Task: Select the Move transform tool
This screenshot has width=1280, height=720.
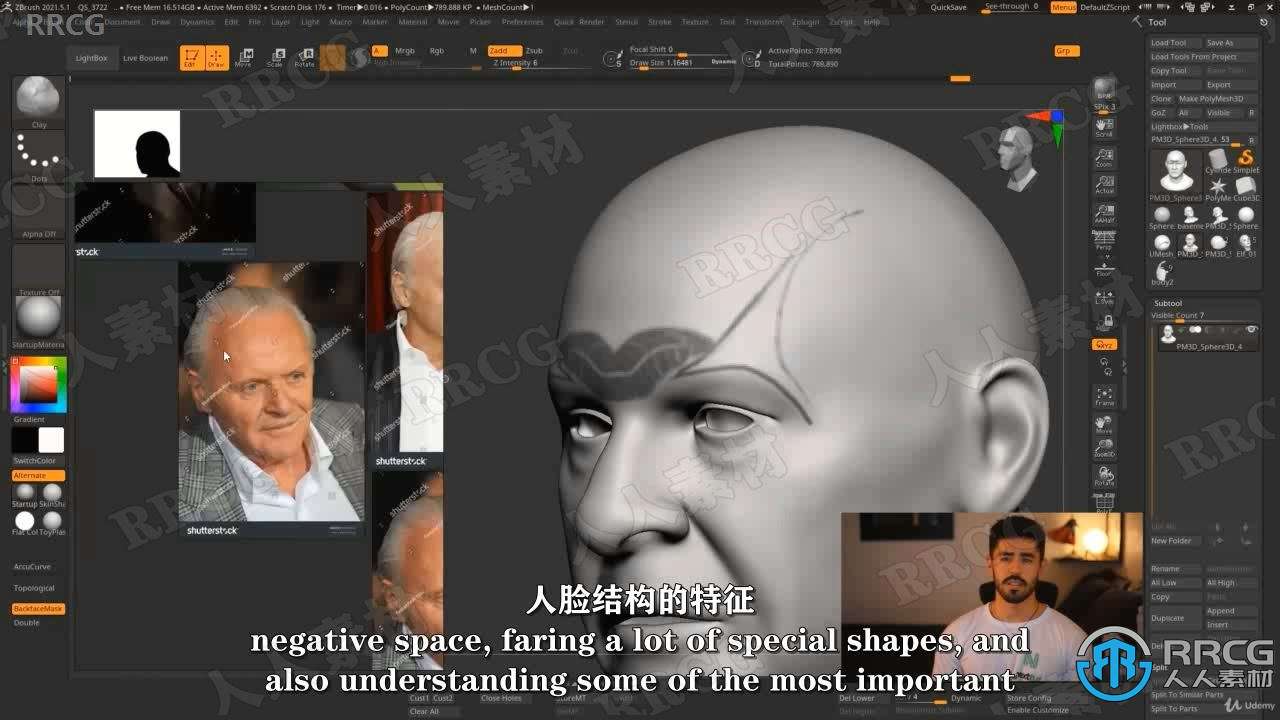Action: 243,58
